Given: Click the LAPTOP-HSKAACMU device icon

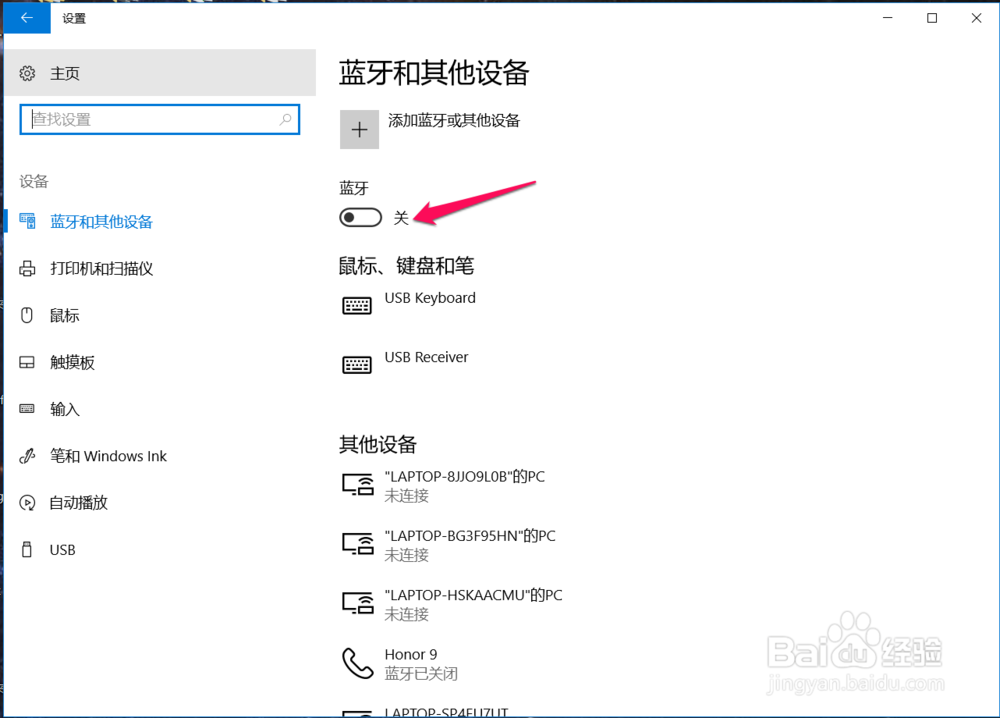Looking at the screenshot, I should pos(358,603).
